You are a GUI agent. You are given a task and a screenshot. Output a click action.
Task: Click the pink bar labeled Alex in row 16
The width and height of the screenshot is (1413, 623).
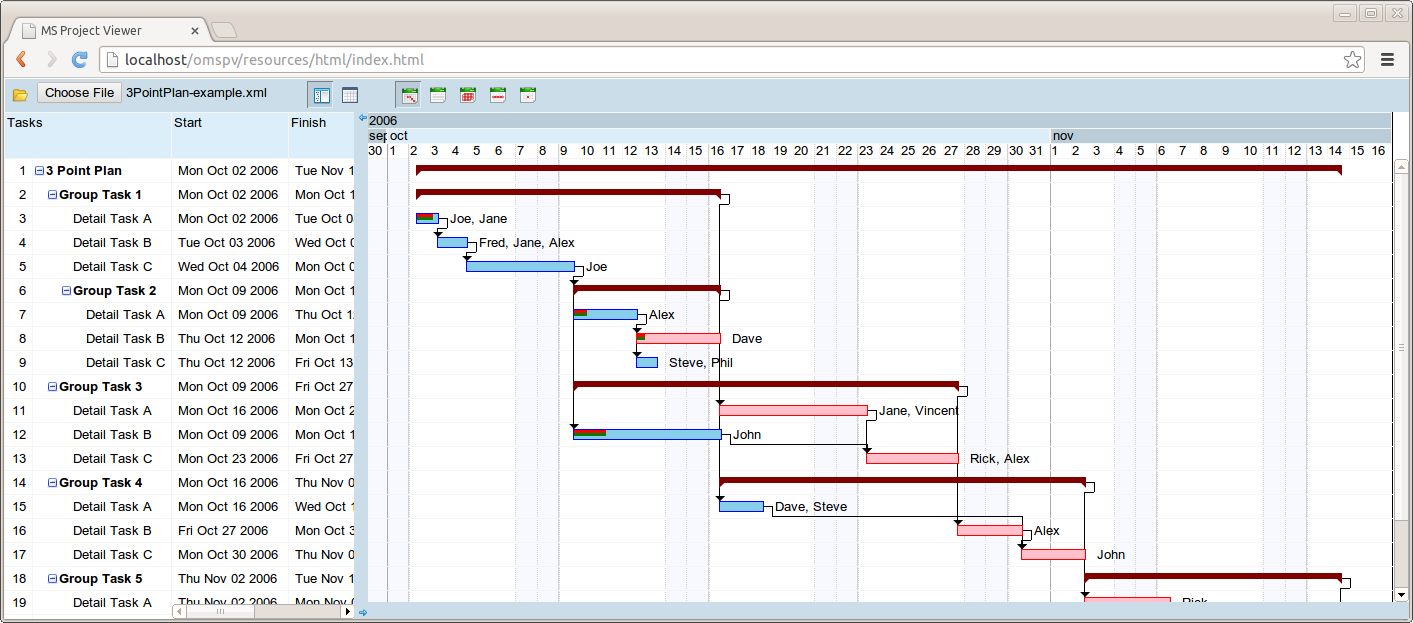[990, 530]
